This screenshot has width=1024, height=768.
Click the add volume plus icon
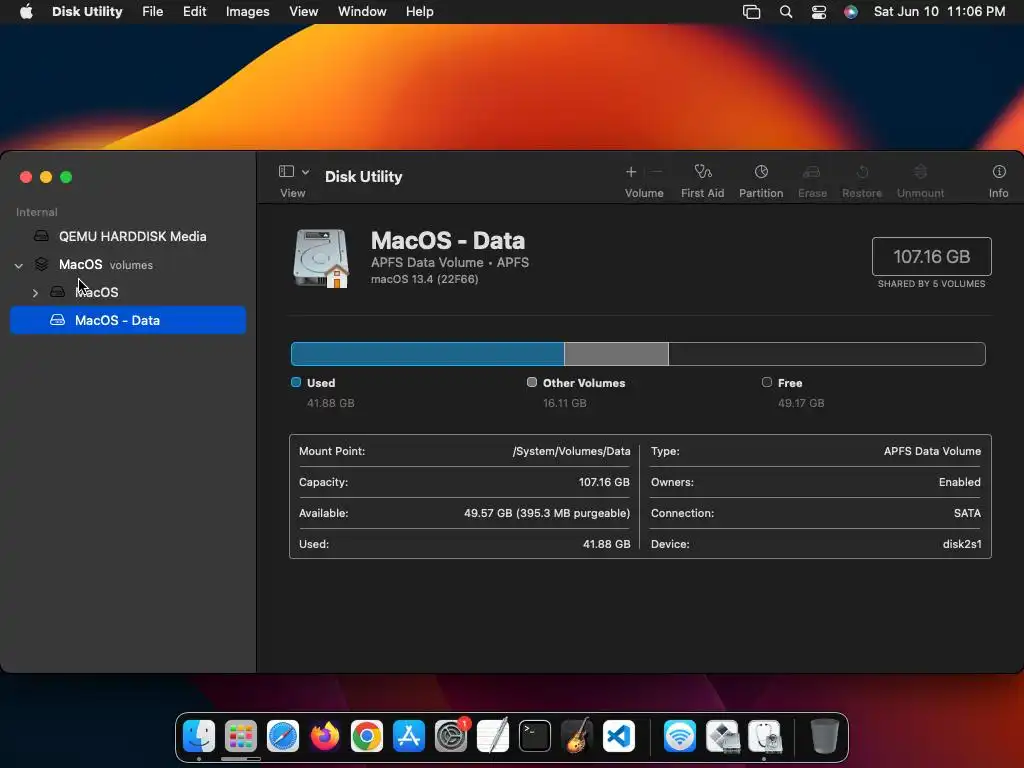[x=631, y=172]
